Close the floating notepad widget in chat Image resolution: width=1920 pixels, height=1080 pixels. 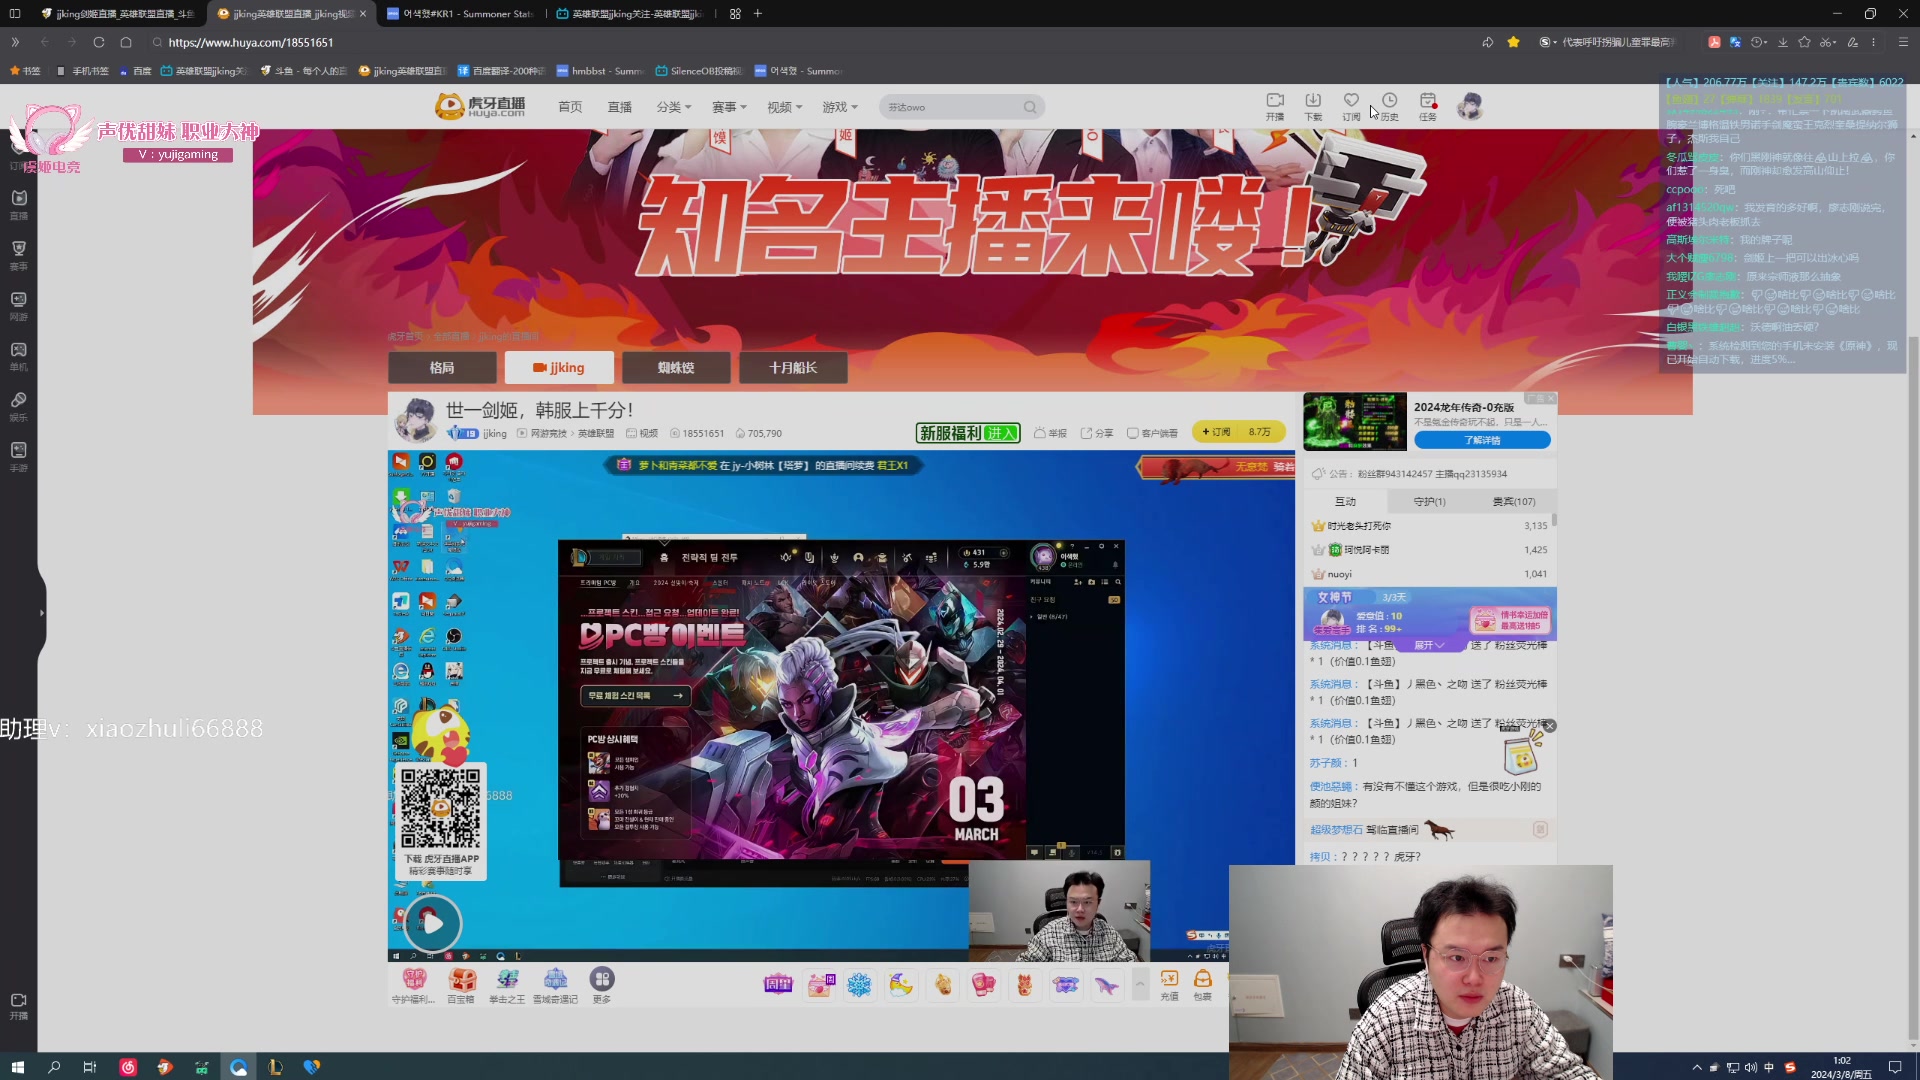(1550, 726)
